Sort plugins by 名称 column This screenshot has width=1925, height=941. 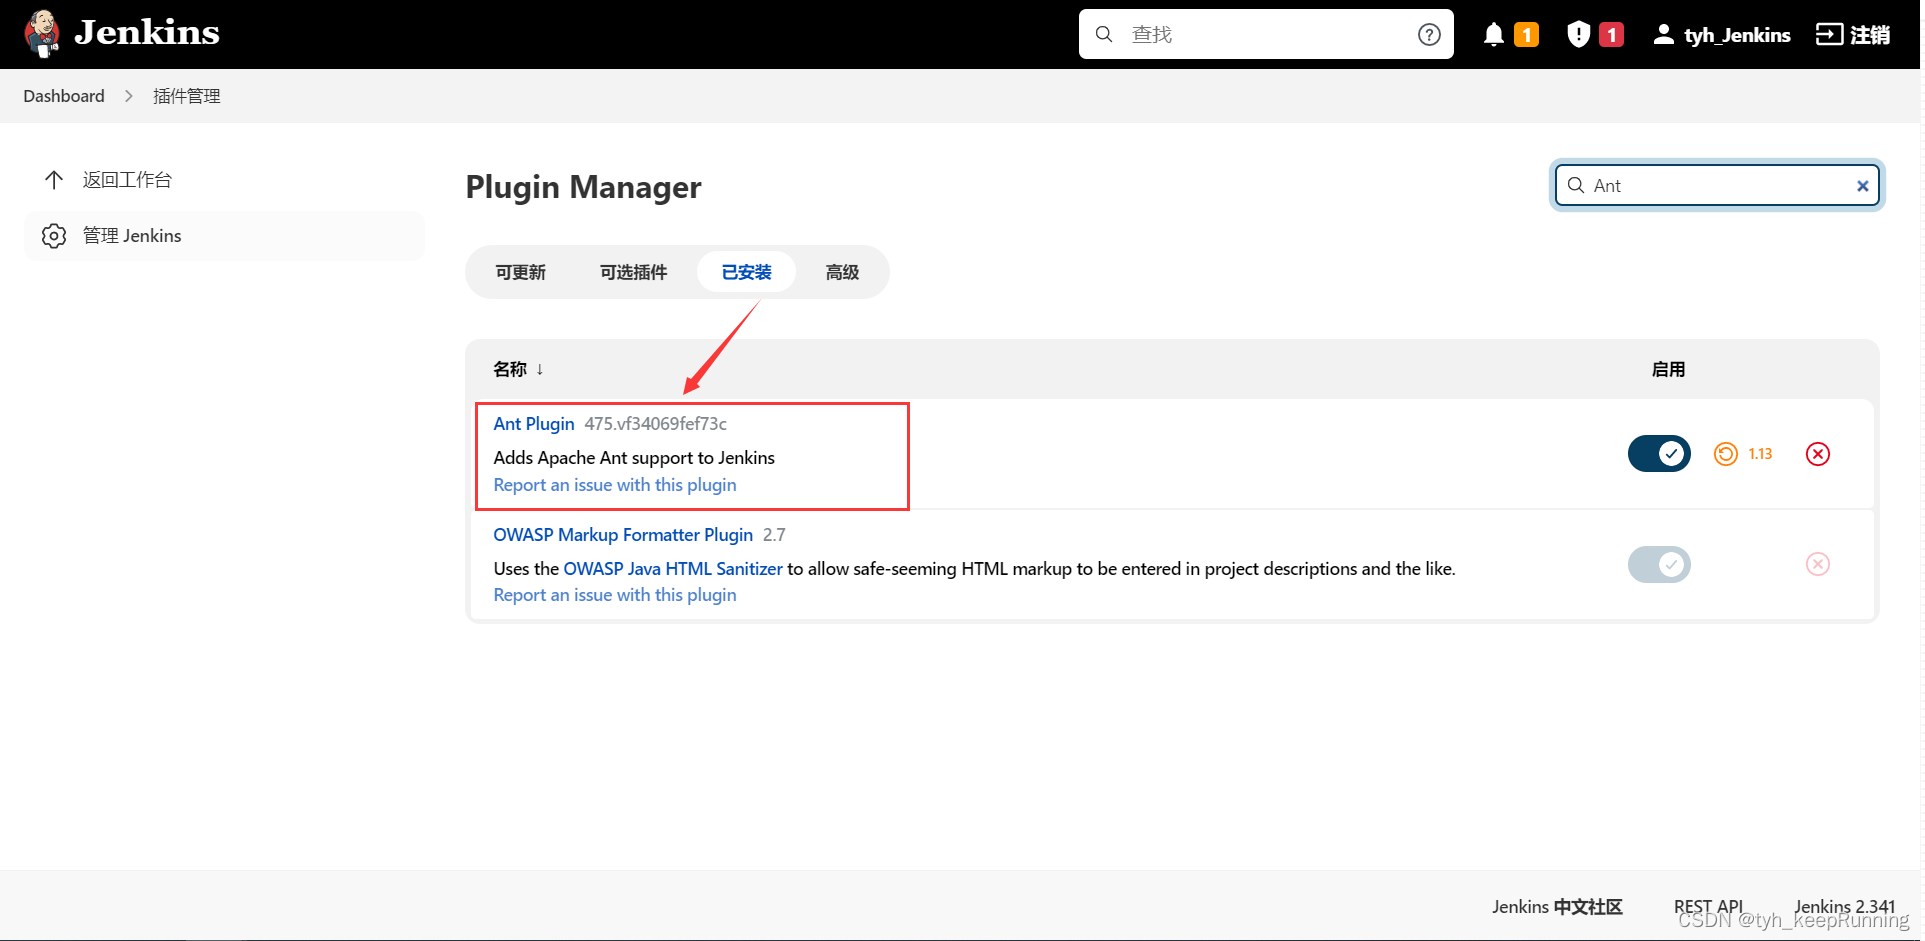coord(518,369)
